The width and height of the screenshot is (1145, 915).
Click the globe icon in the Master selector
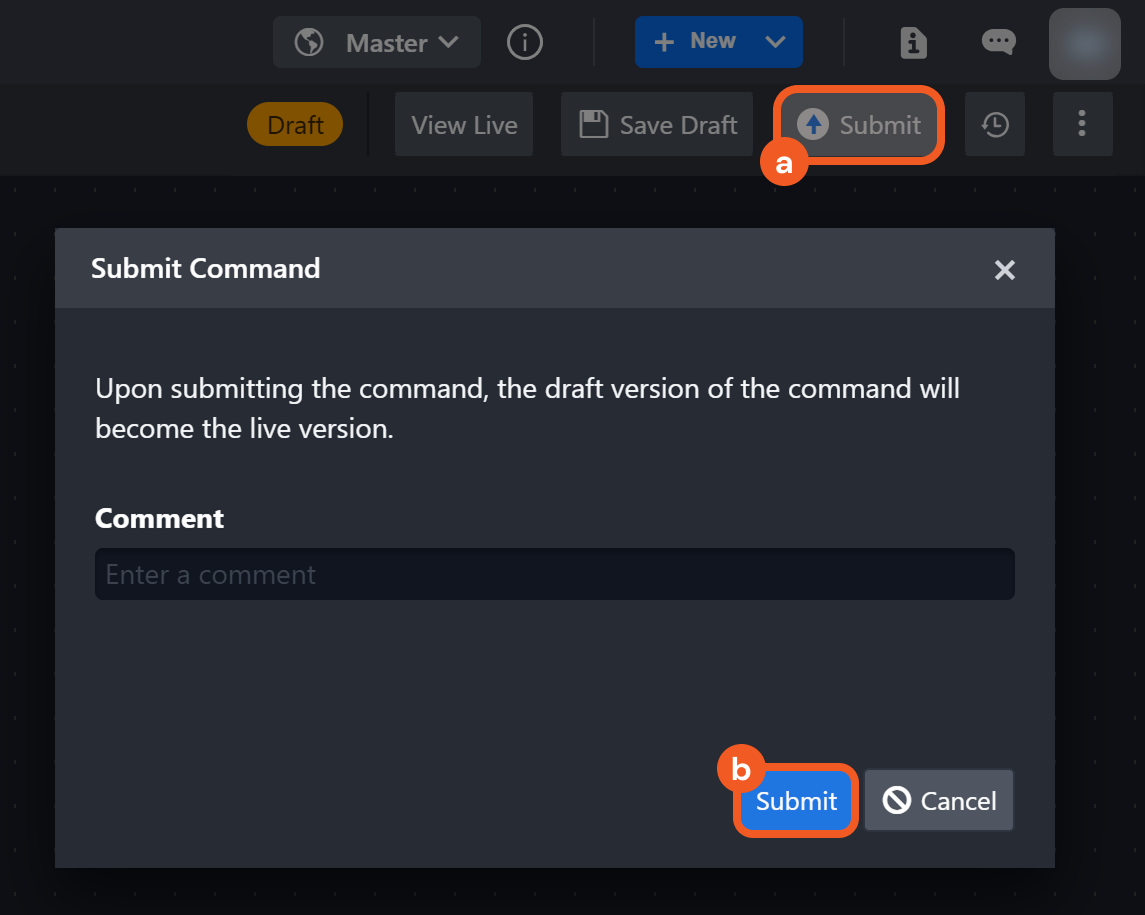(309, 43)
